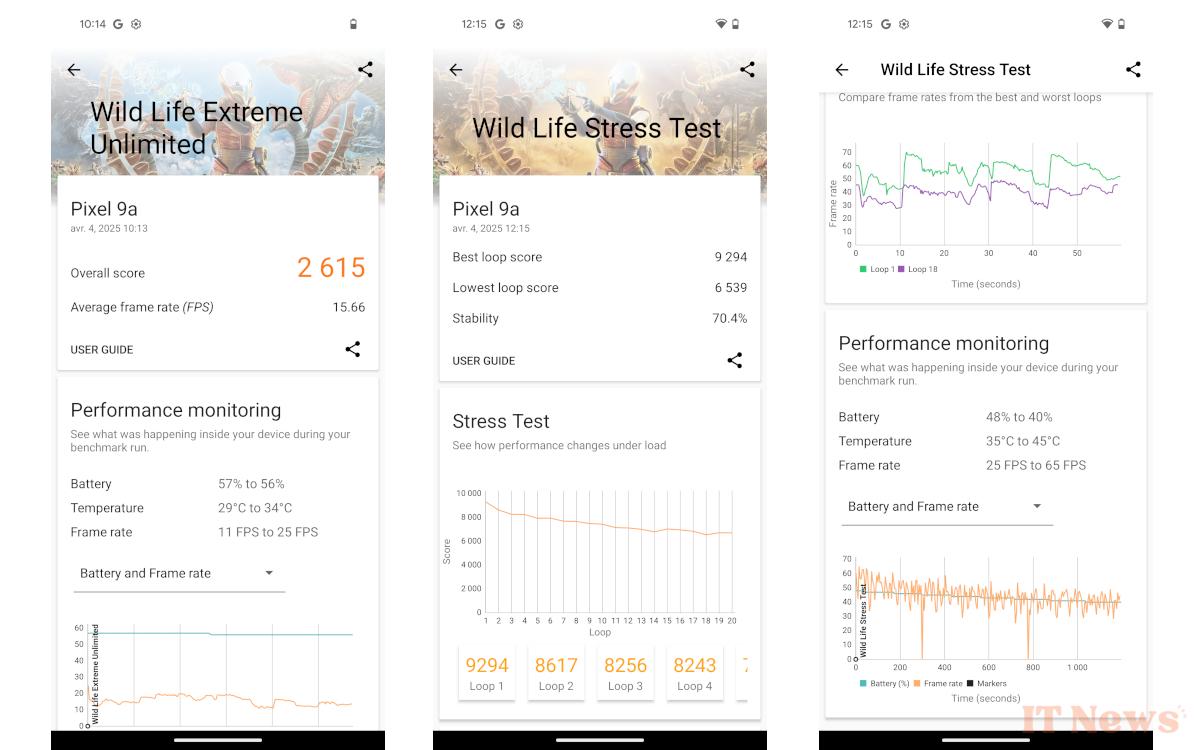Tap the overall score value 2 615
1200x750 pixels.
click(x=331, y=268)
